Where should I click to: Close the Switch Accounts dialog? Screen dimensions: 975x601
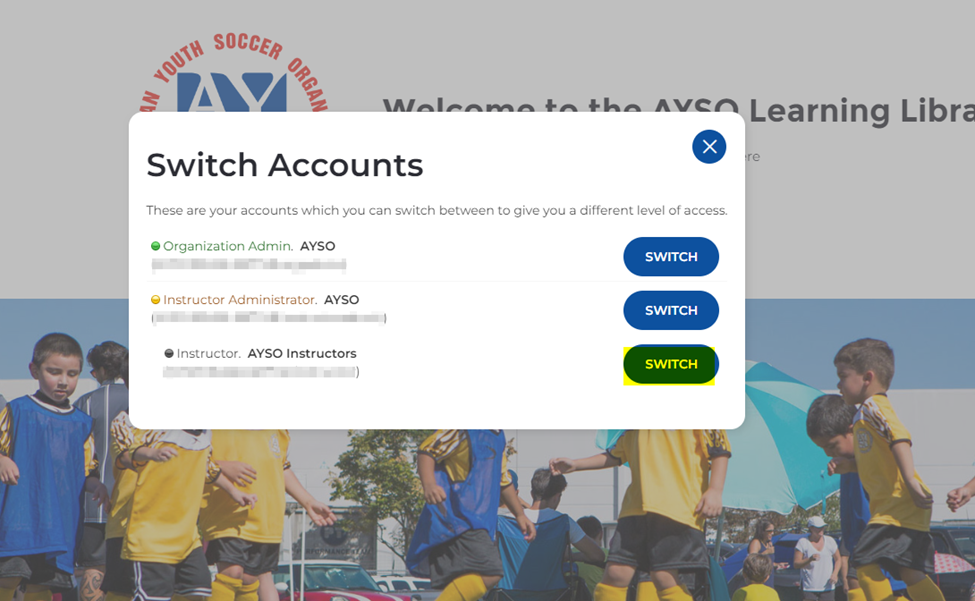pyautogui.click(x=709, y=147)
